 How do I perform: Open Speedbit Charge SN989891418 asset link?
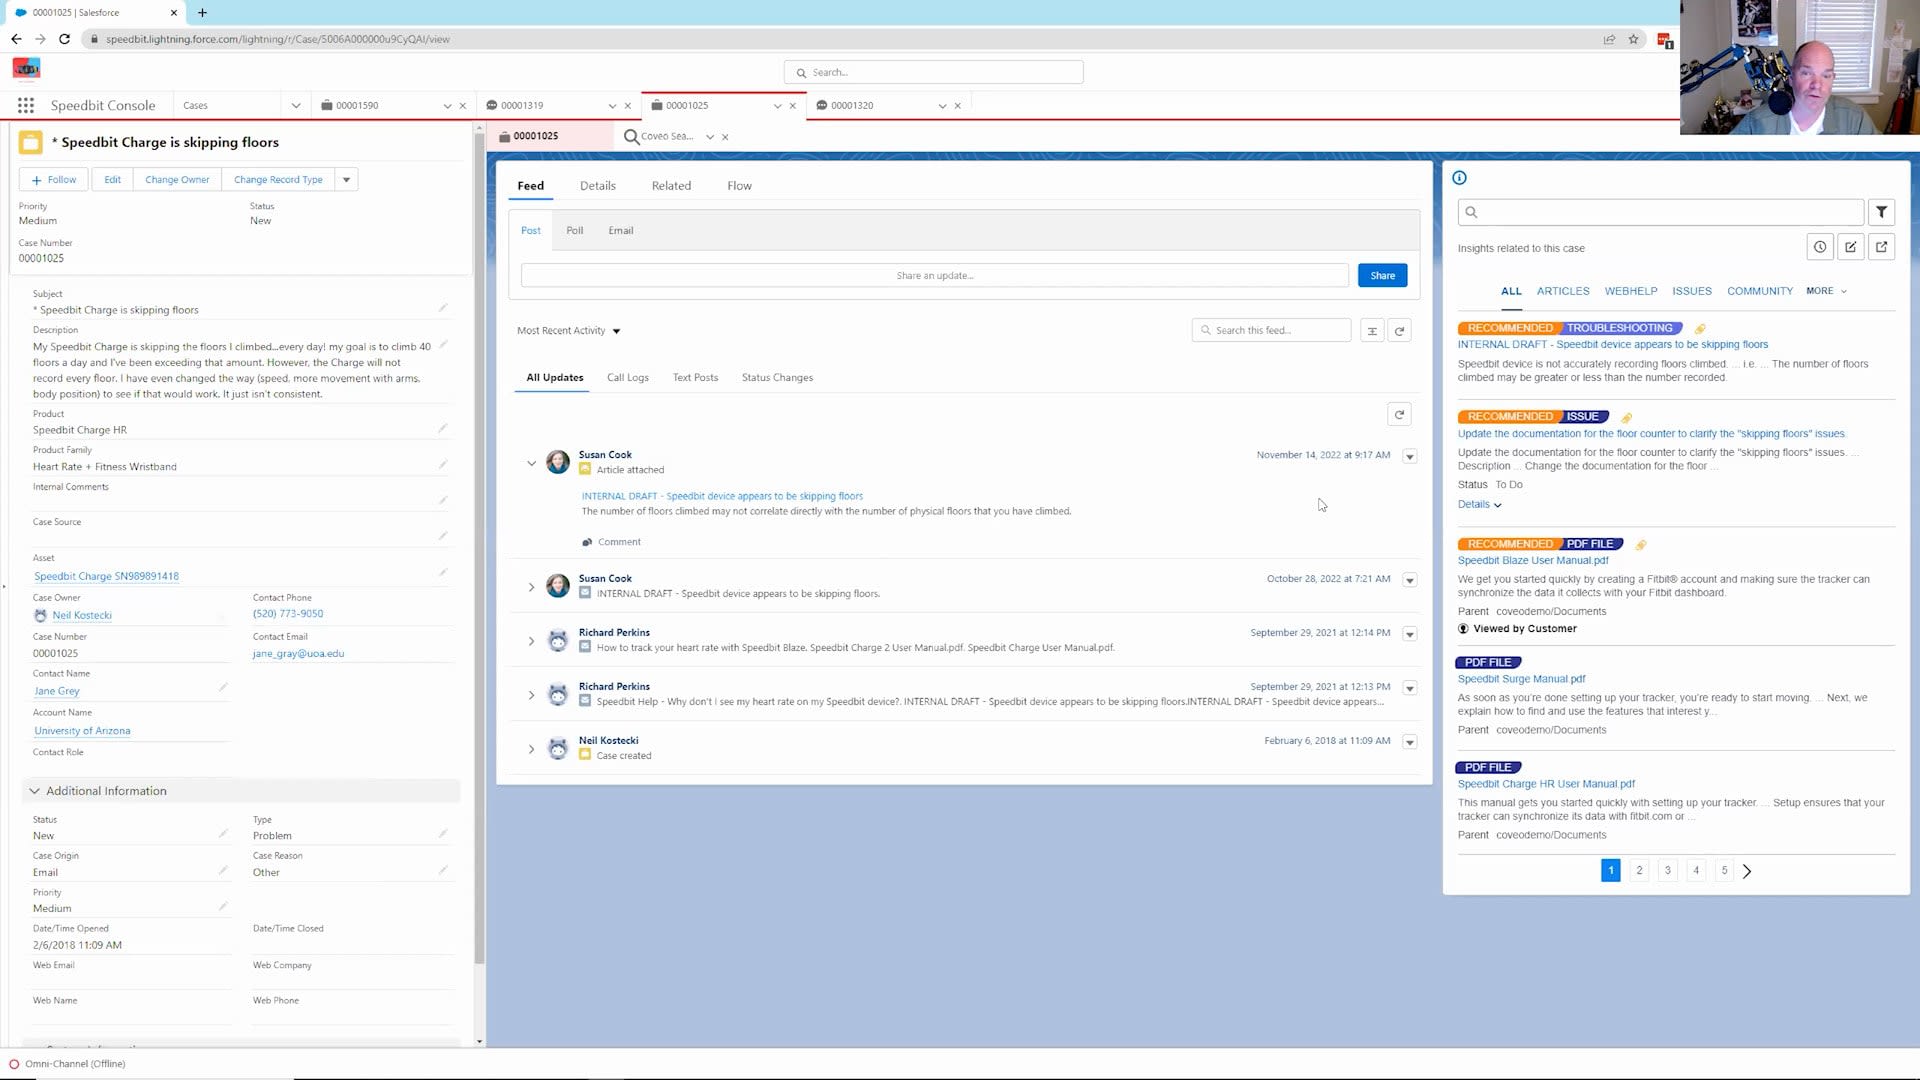click(x=106, y=577)
